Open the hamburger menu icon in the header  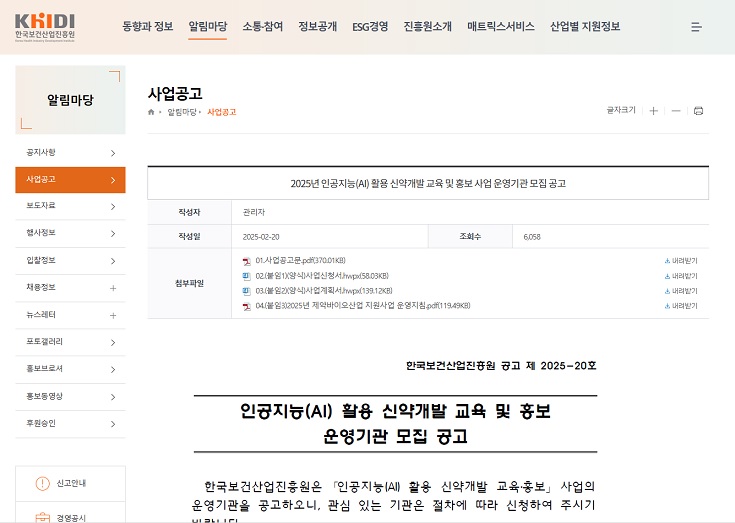tap(696, 27)
